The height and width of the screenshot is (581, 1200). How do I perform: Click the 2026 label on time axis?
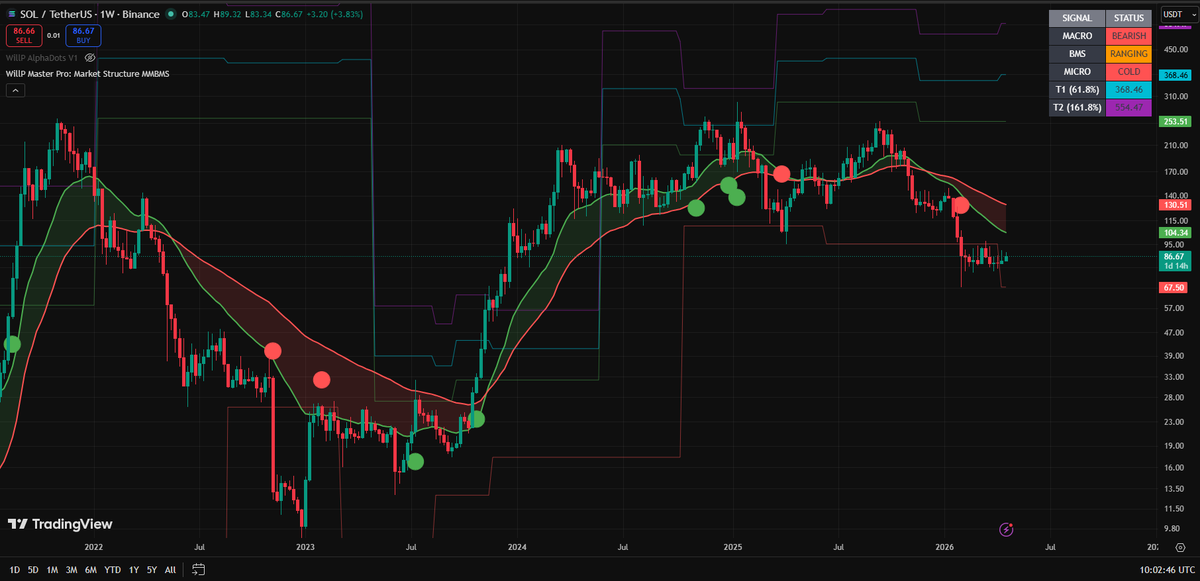click(x=945, y=548)
